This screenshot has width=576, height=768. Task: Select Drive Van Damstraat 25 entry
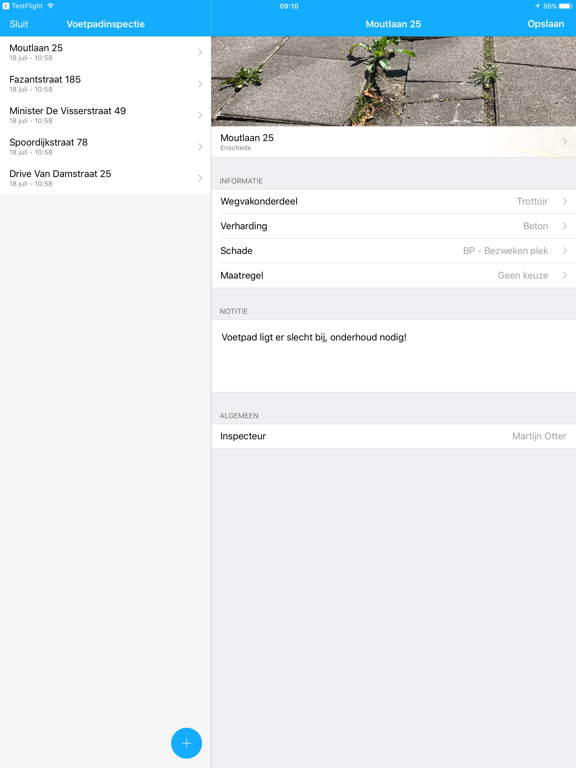(105, 178)
